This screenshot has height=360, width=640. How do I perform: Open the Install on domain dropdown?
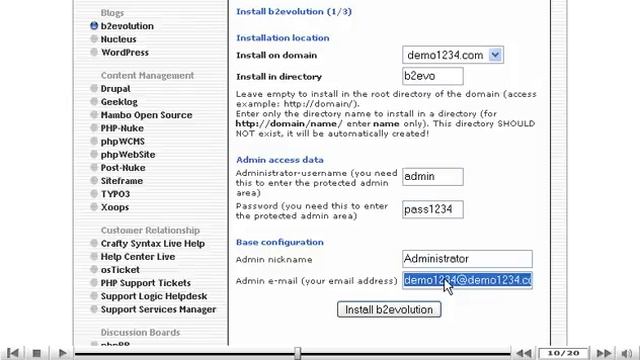pyautogui.click(x=453, y=55)
